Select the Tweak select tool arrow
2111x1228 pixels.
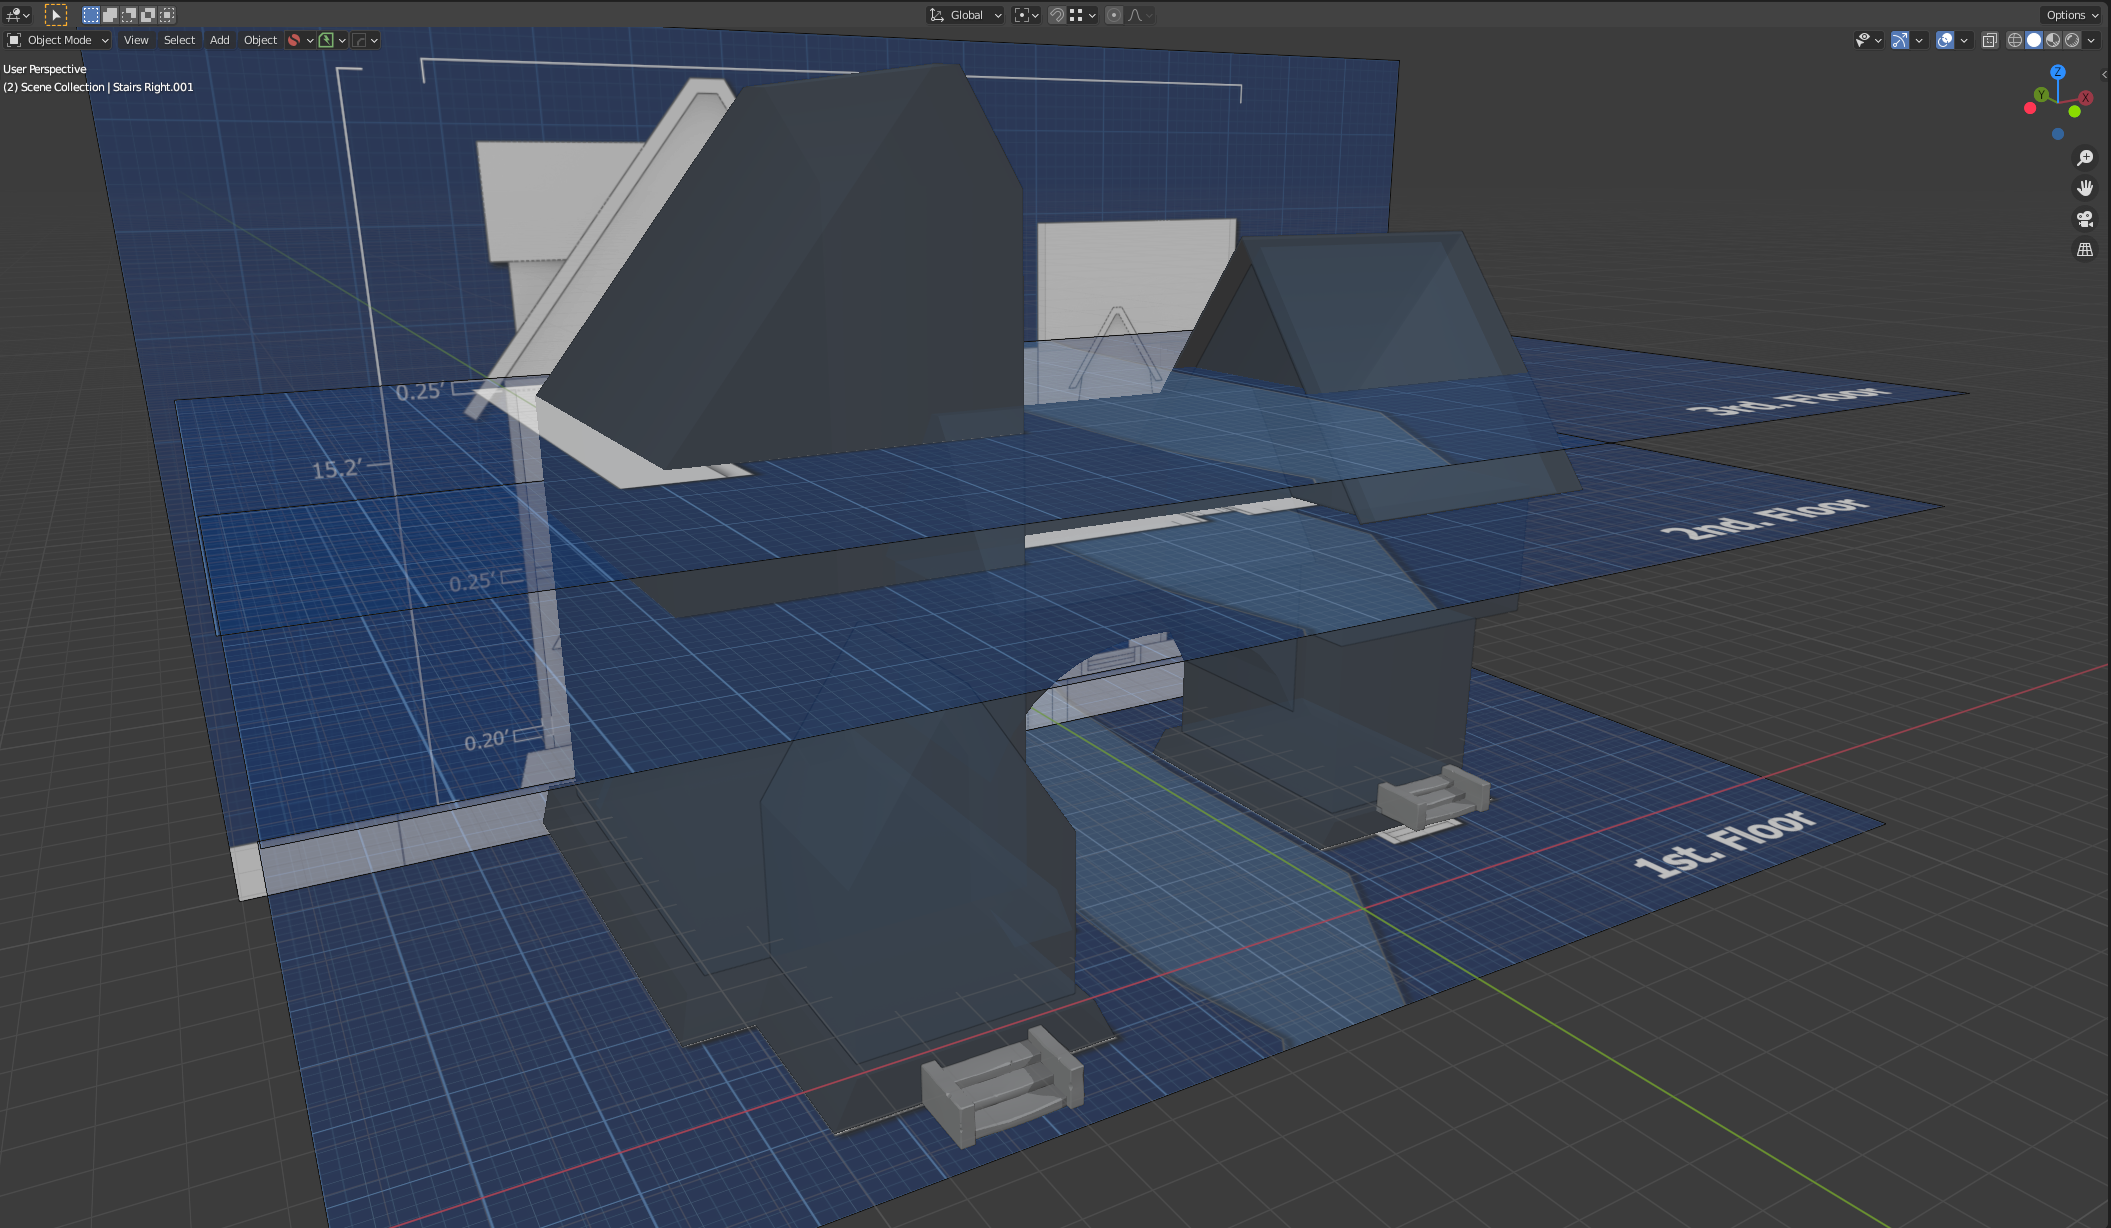pos(56,15)
